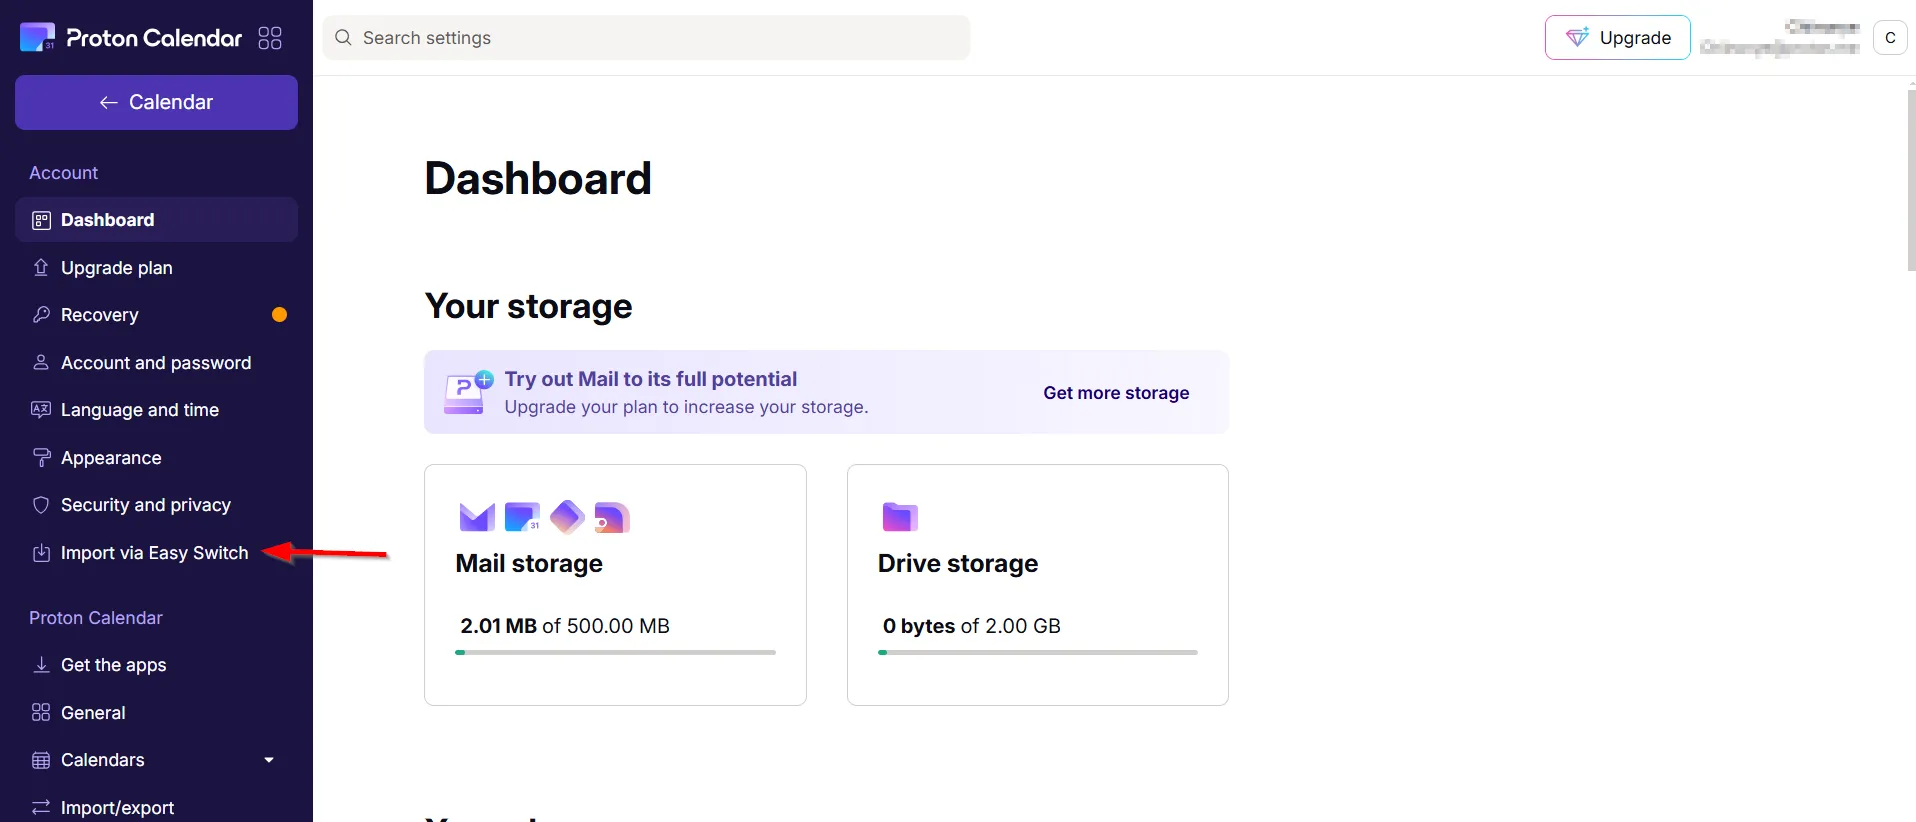The height and width of the screenshot is (822, 1916).
Task: Click the Proton Calendar icon in Mail storage
Action: pyautogui.click(x=522, y=517)
